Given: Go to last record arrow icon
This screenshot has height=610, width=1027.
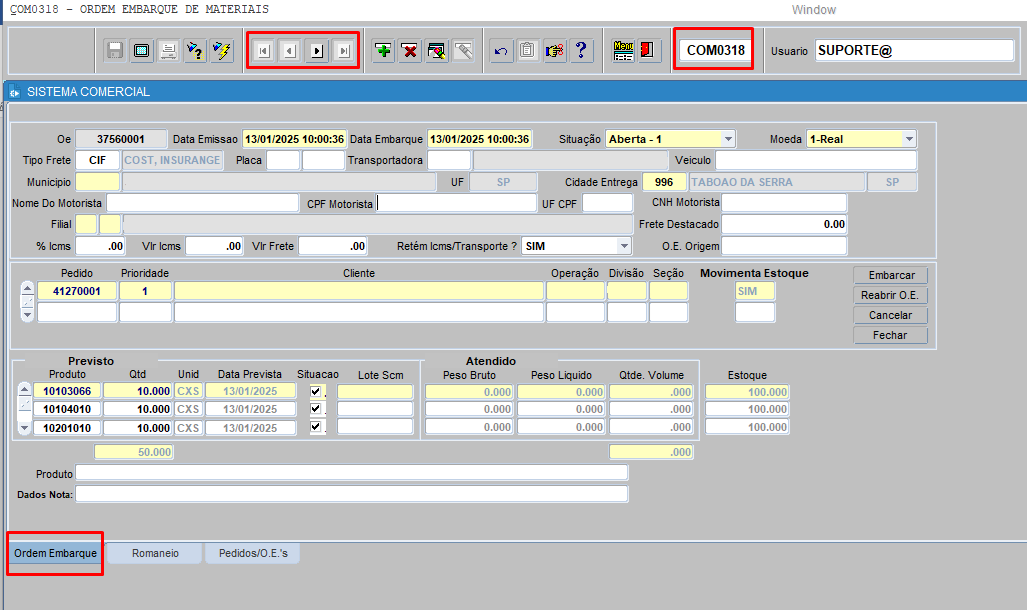Looking at the screenshot, I should [x=344, y=50].
